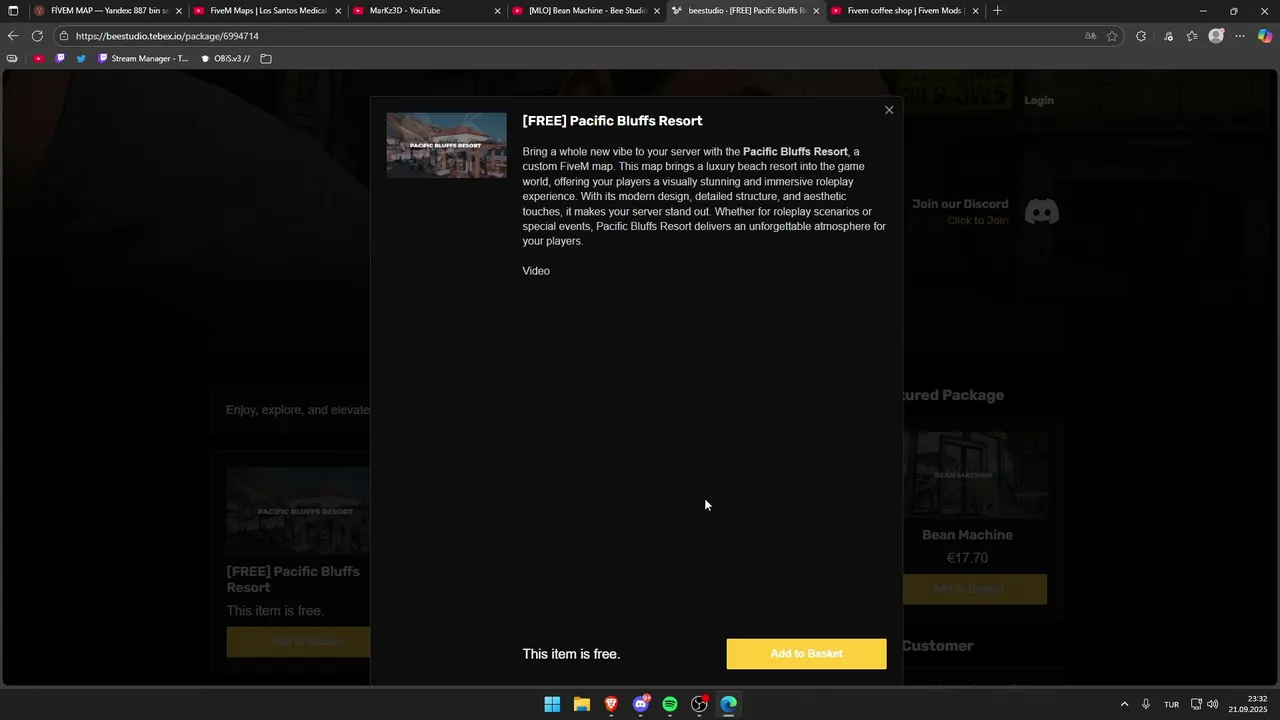The width and height of the screenshot is (1280, 720).
Task: Close the MarKz3D YouTube tab
Action: [x=497, y=11]
